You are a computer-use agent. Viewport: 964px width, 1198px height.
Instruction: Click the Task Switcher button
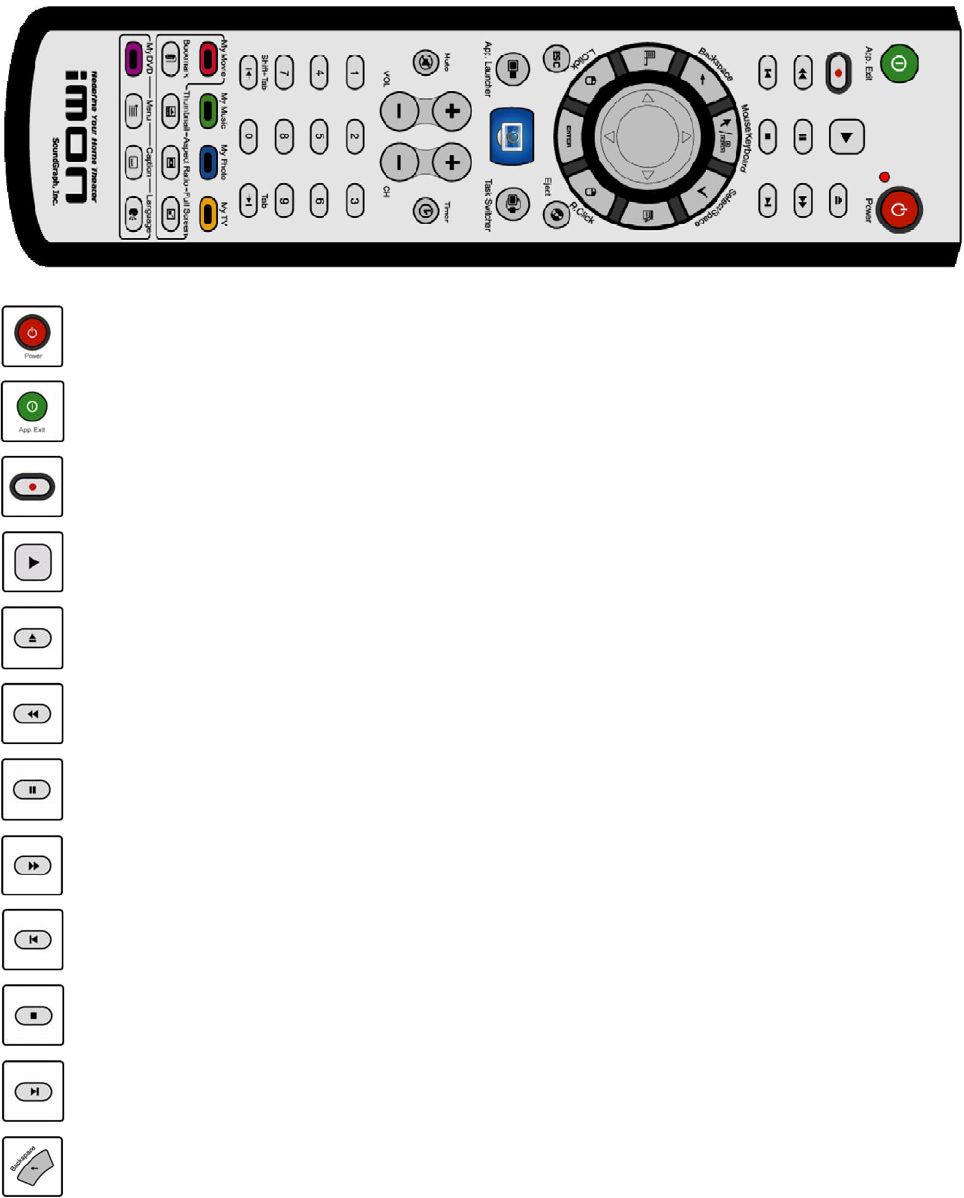pyautogui.click(x=513, y=204)
